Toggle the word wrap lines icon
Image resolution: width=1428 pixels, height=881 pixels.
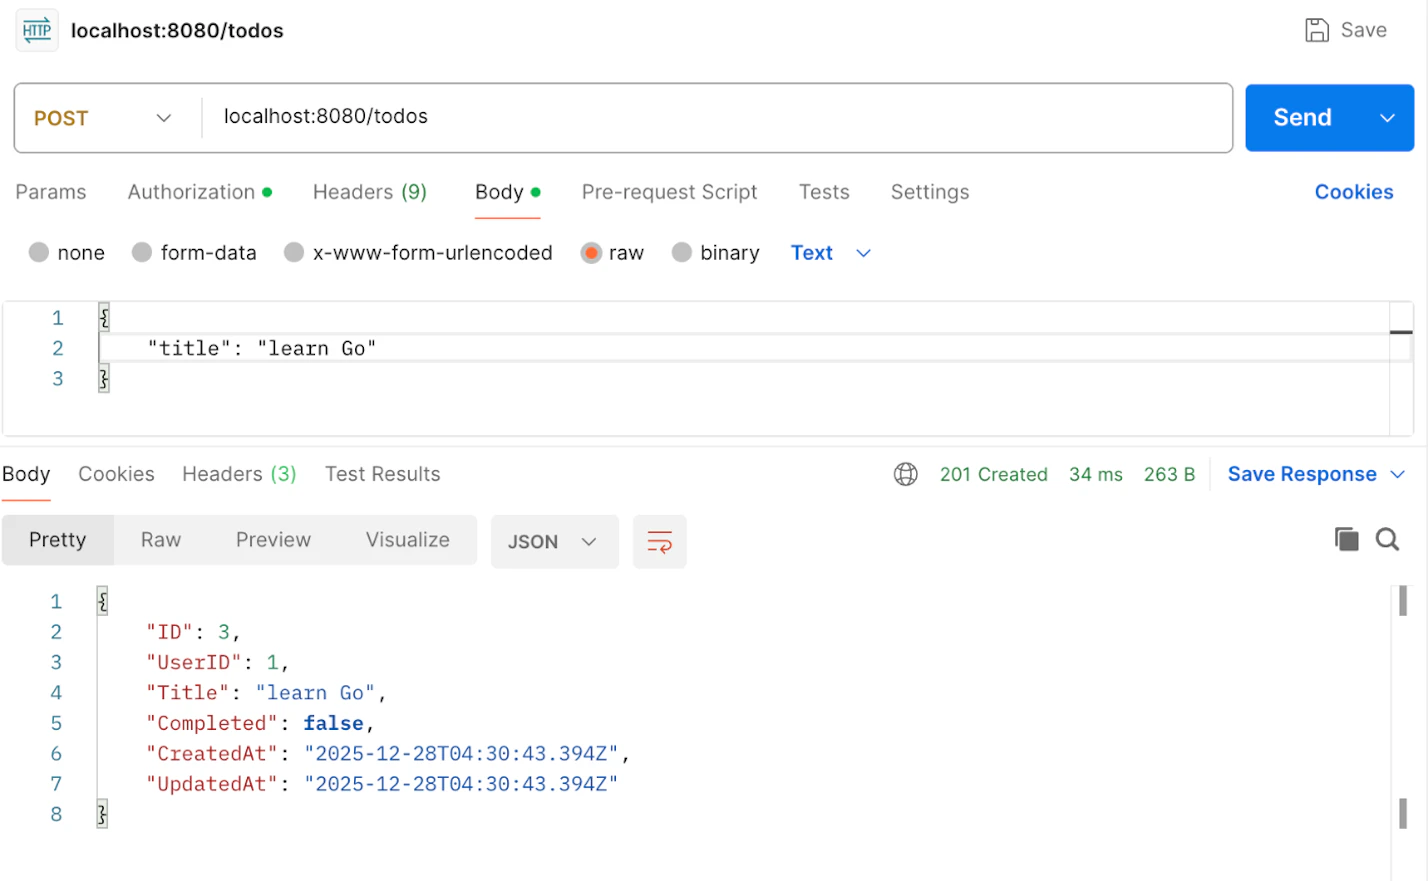point(659,542)
